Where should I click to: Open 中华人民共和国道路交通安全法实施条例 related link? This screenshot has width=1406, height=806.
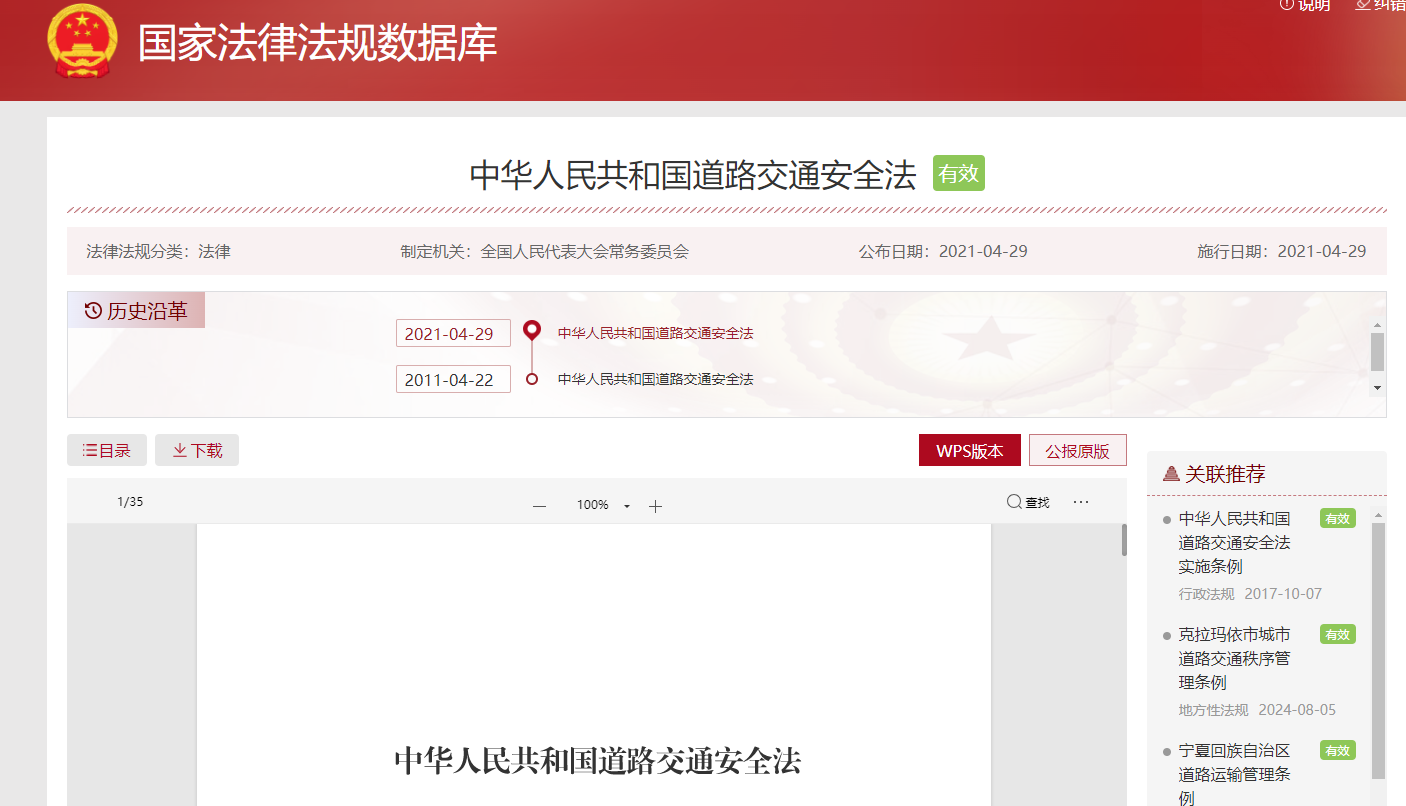pos(1234,542)
